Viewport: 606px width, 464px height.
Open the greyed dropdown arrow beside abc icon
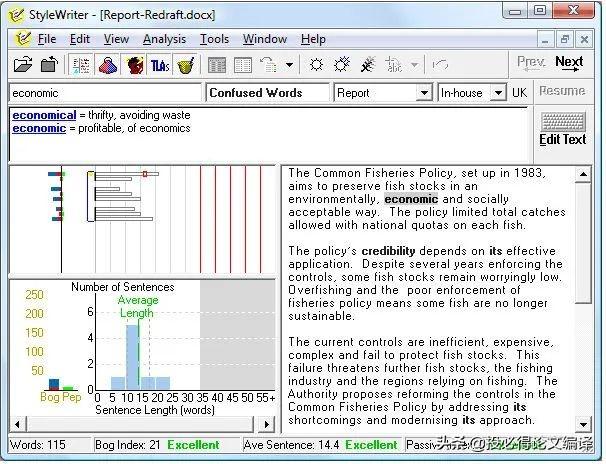414,65
